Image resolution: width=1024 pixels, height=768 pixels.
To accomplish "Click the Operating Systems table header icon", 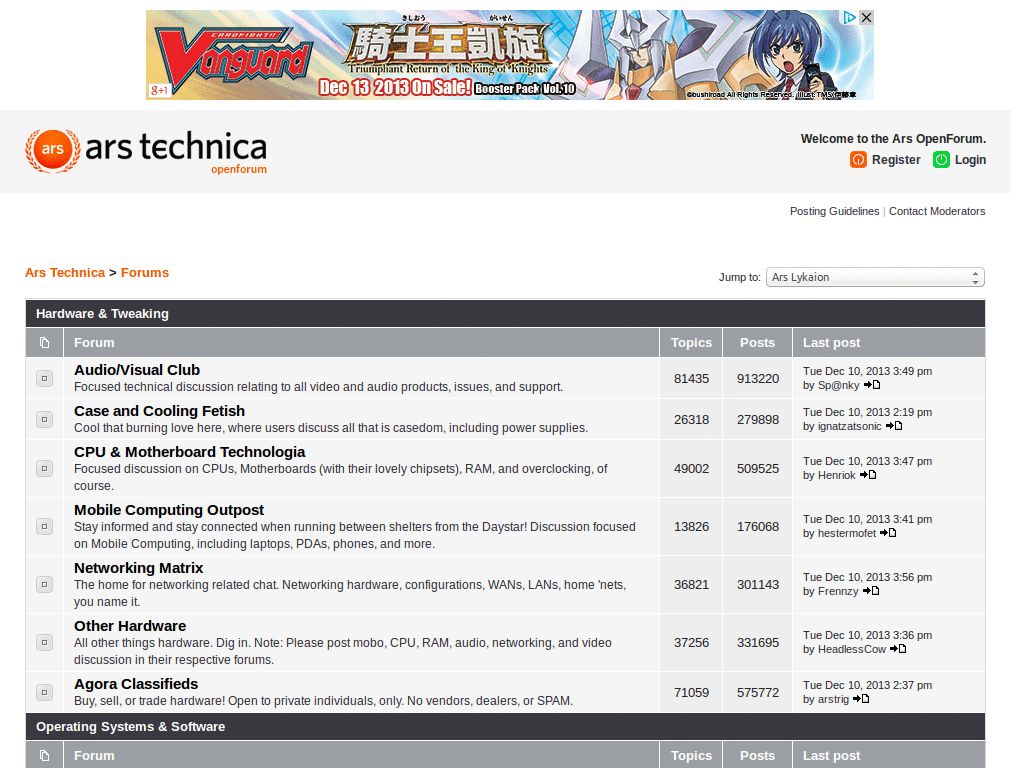I will [x=44, y=756].
